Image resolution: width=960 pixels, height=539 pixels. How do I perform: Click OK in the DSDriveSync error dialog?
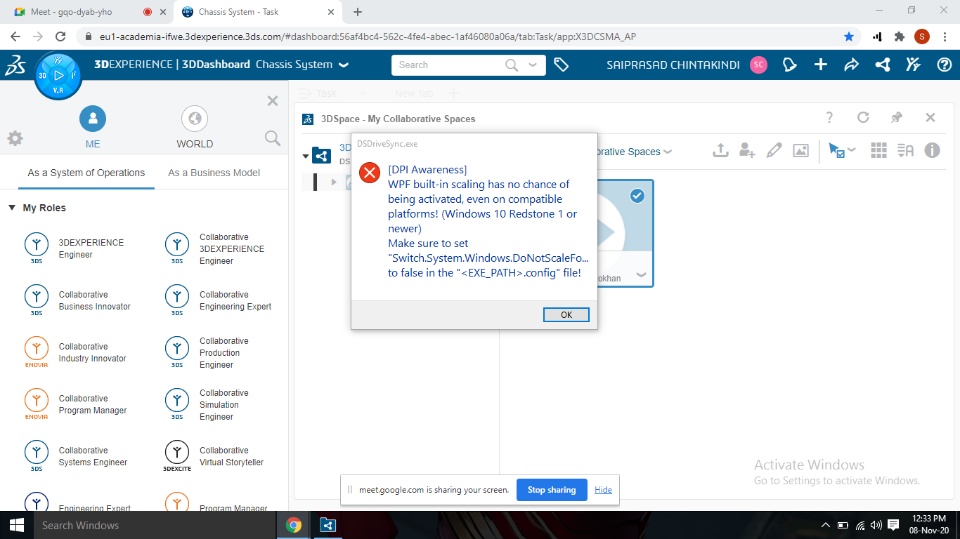[566, 314]
